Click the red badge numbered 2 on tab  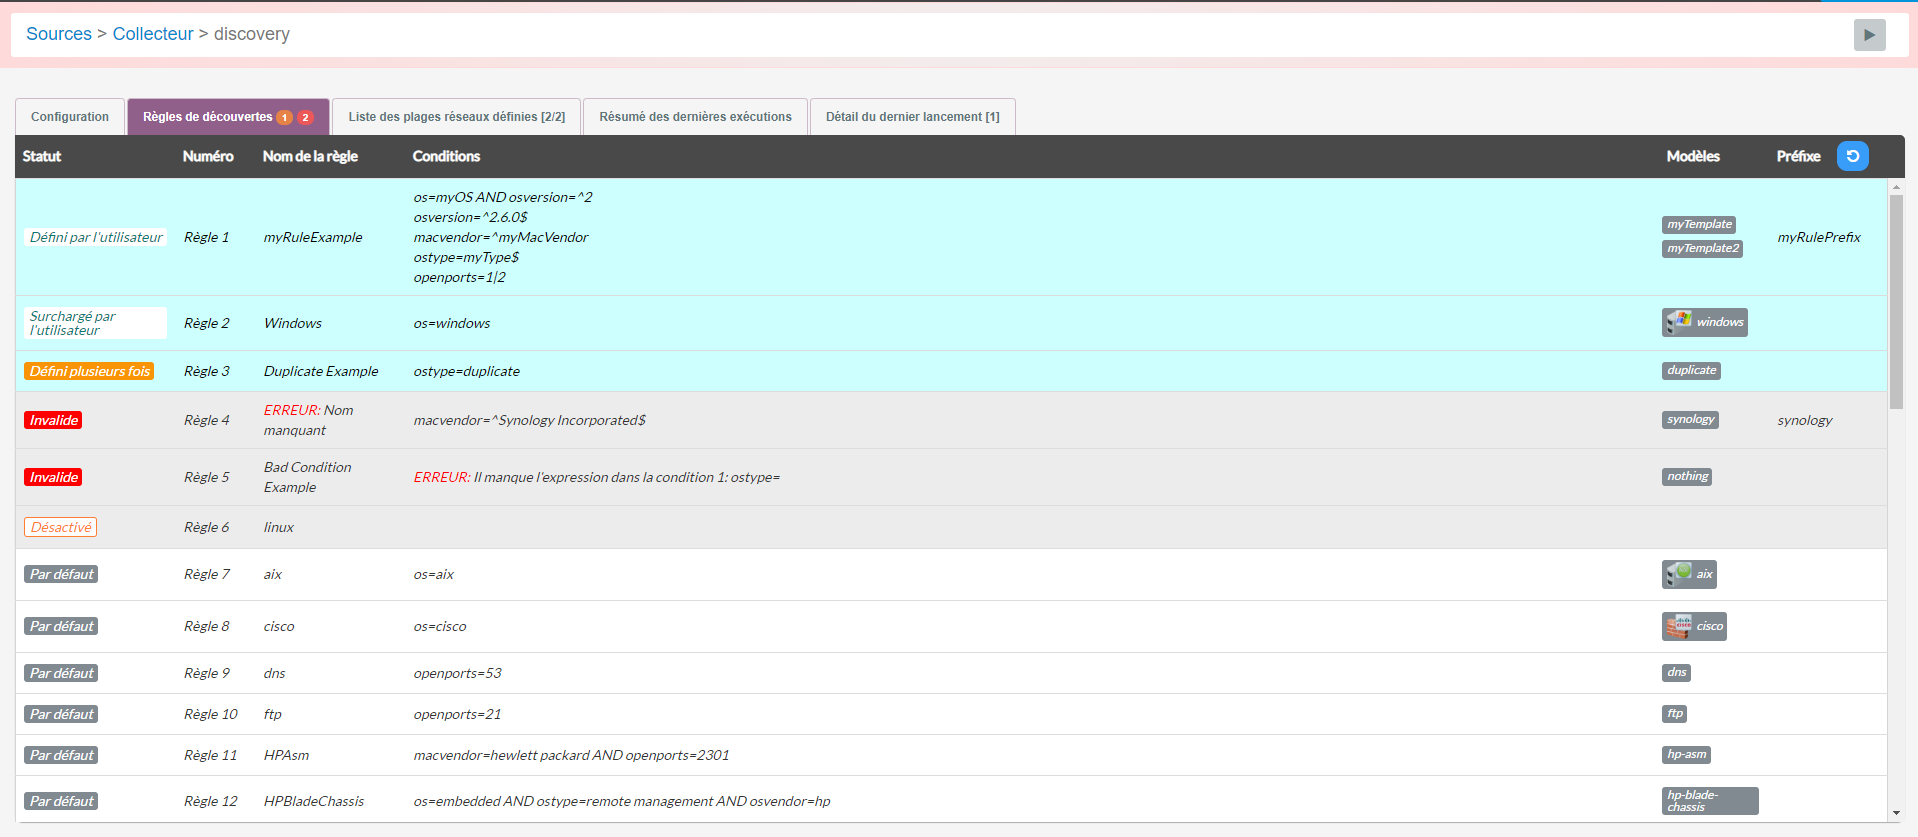point(305,118)
